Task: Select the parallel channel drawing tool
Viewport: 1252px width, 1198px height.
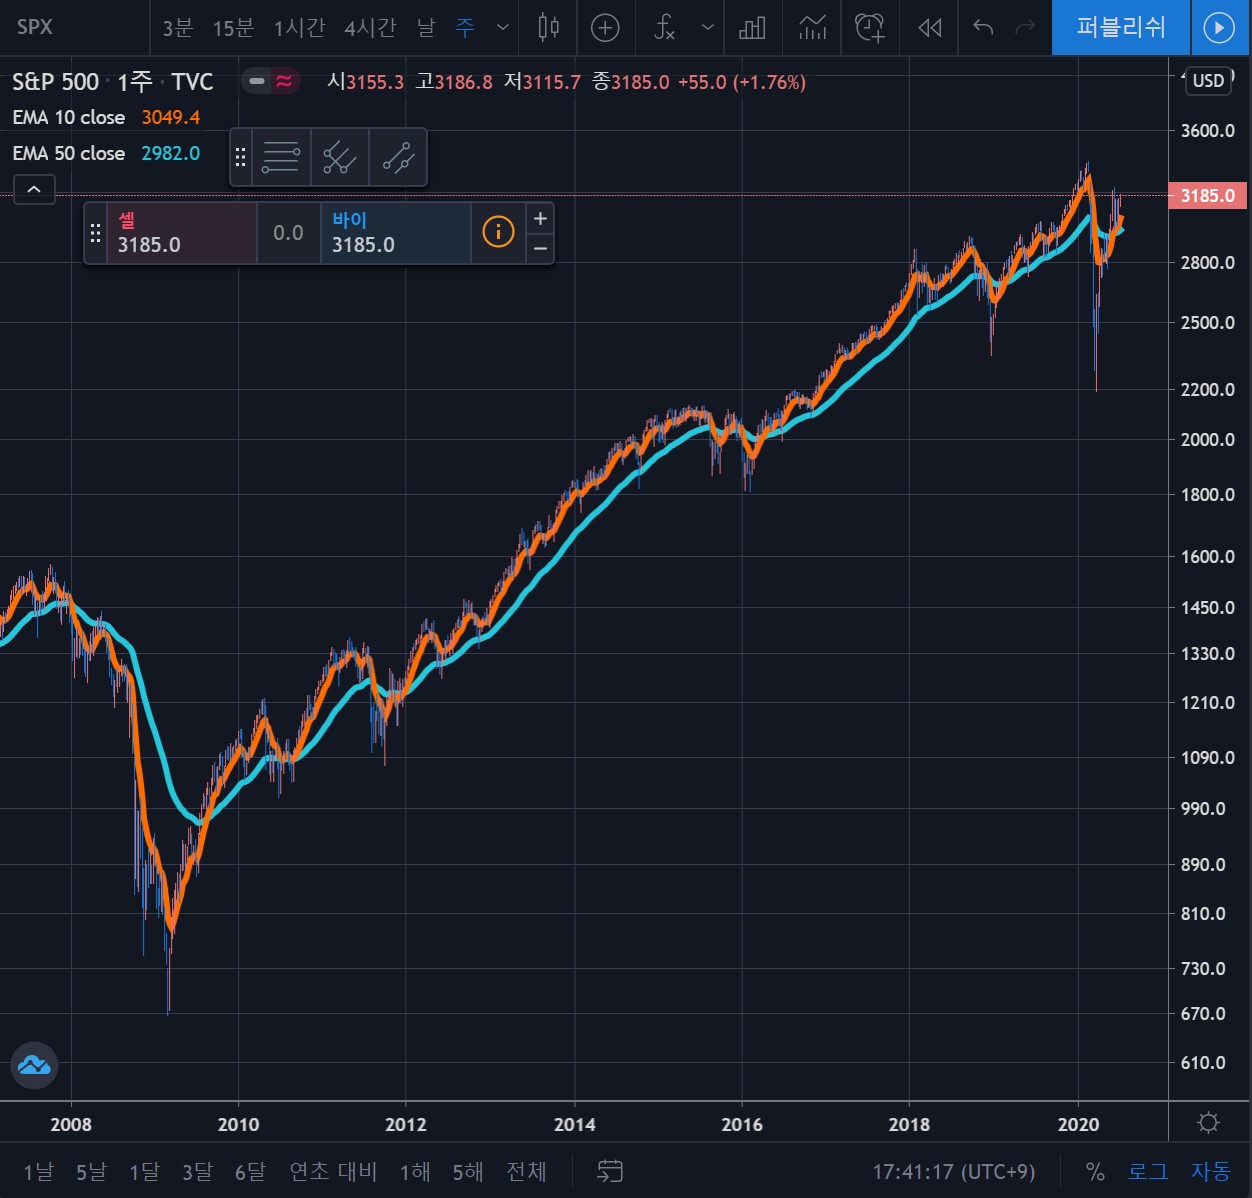Action: pos(340,157)
